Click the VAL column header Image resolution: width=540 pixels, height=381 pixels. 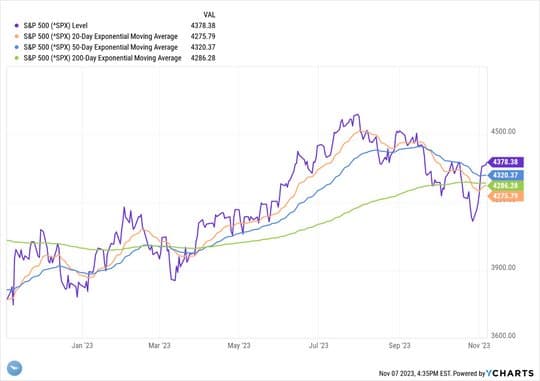click(x=209, y=14)
